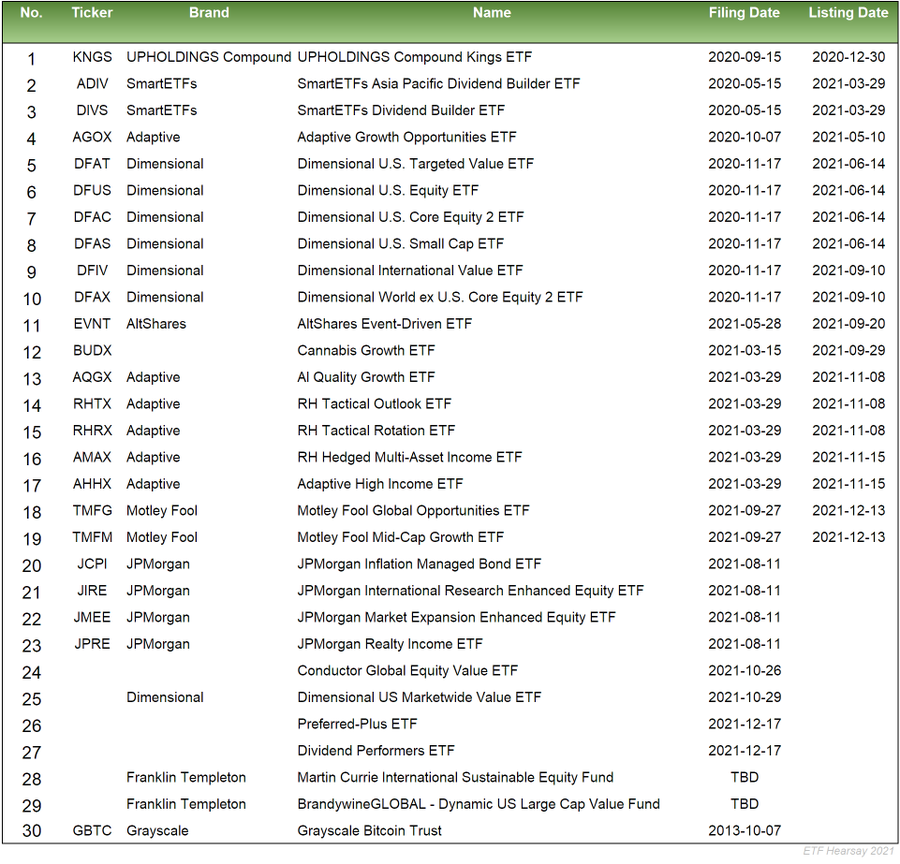
Task: Select the JPMorgan Realty Income ETF name
Action: click(389, 644)
